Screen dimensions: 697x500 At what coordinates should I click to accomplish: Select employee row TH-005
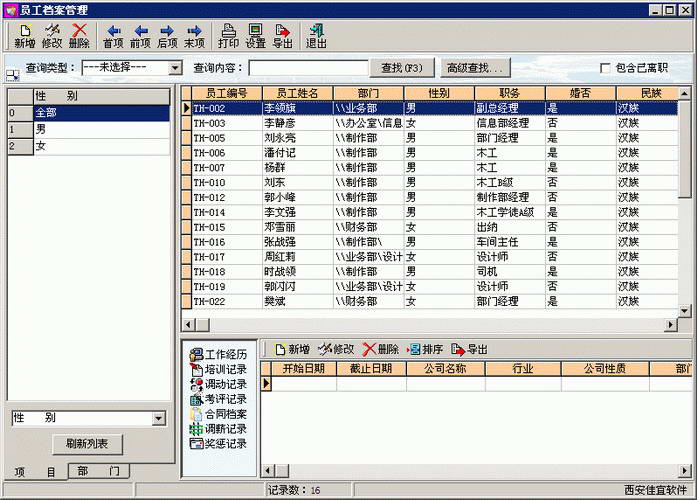(x=430, y=138)
